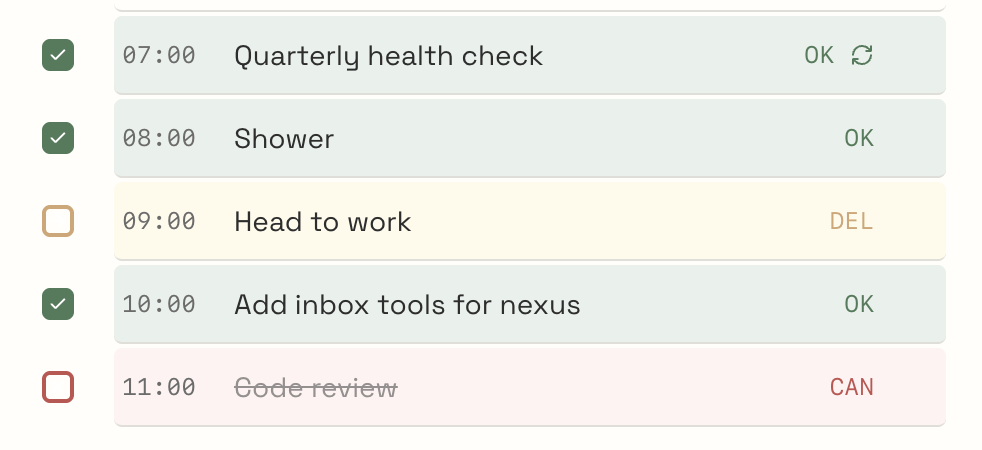The height and width of the screenshot is (450, 982).
Task: Open the Quarterly health check task title
Action: pyautogui.click(x=388, y=56)
